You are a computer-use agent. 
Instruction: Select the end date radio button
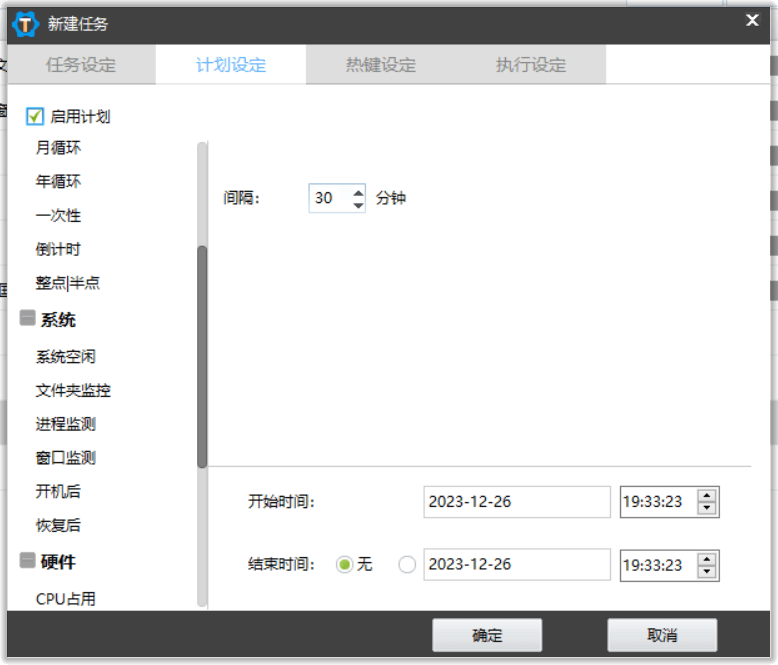point(407,565)
